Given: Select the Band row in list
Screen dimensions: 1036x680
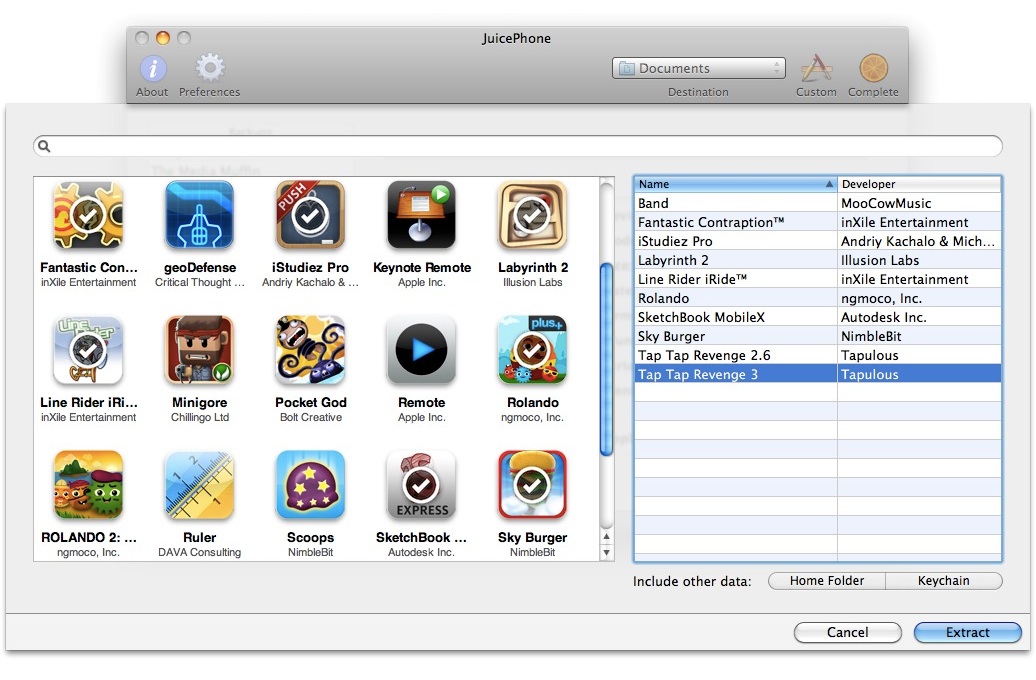Looking at the screenshot, I should [x=818, y=204].
